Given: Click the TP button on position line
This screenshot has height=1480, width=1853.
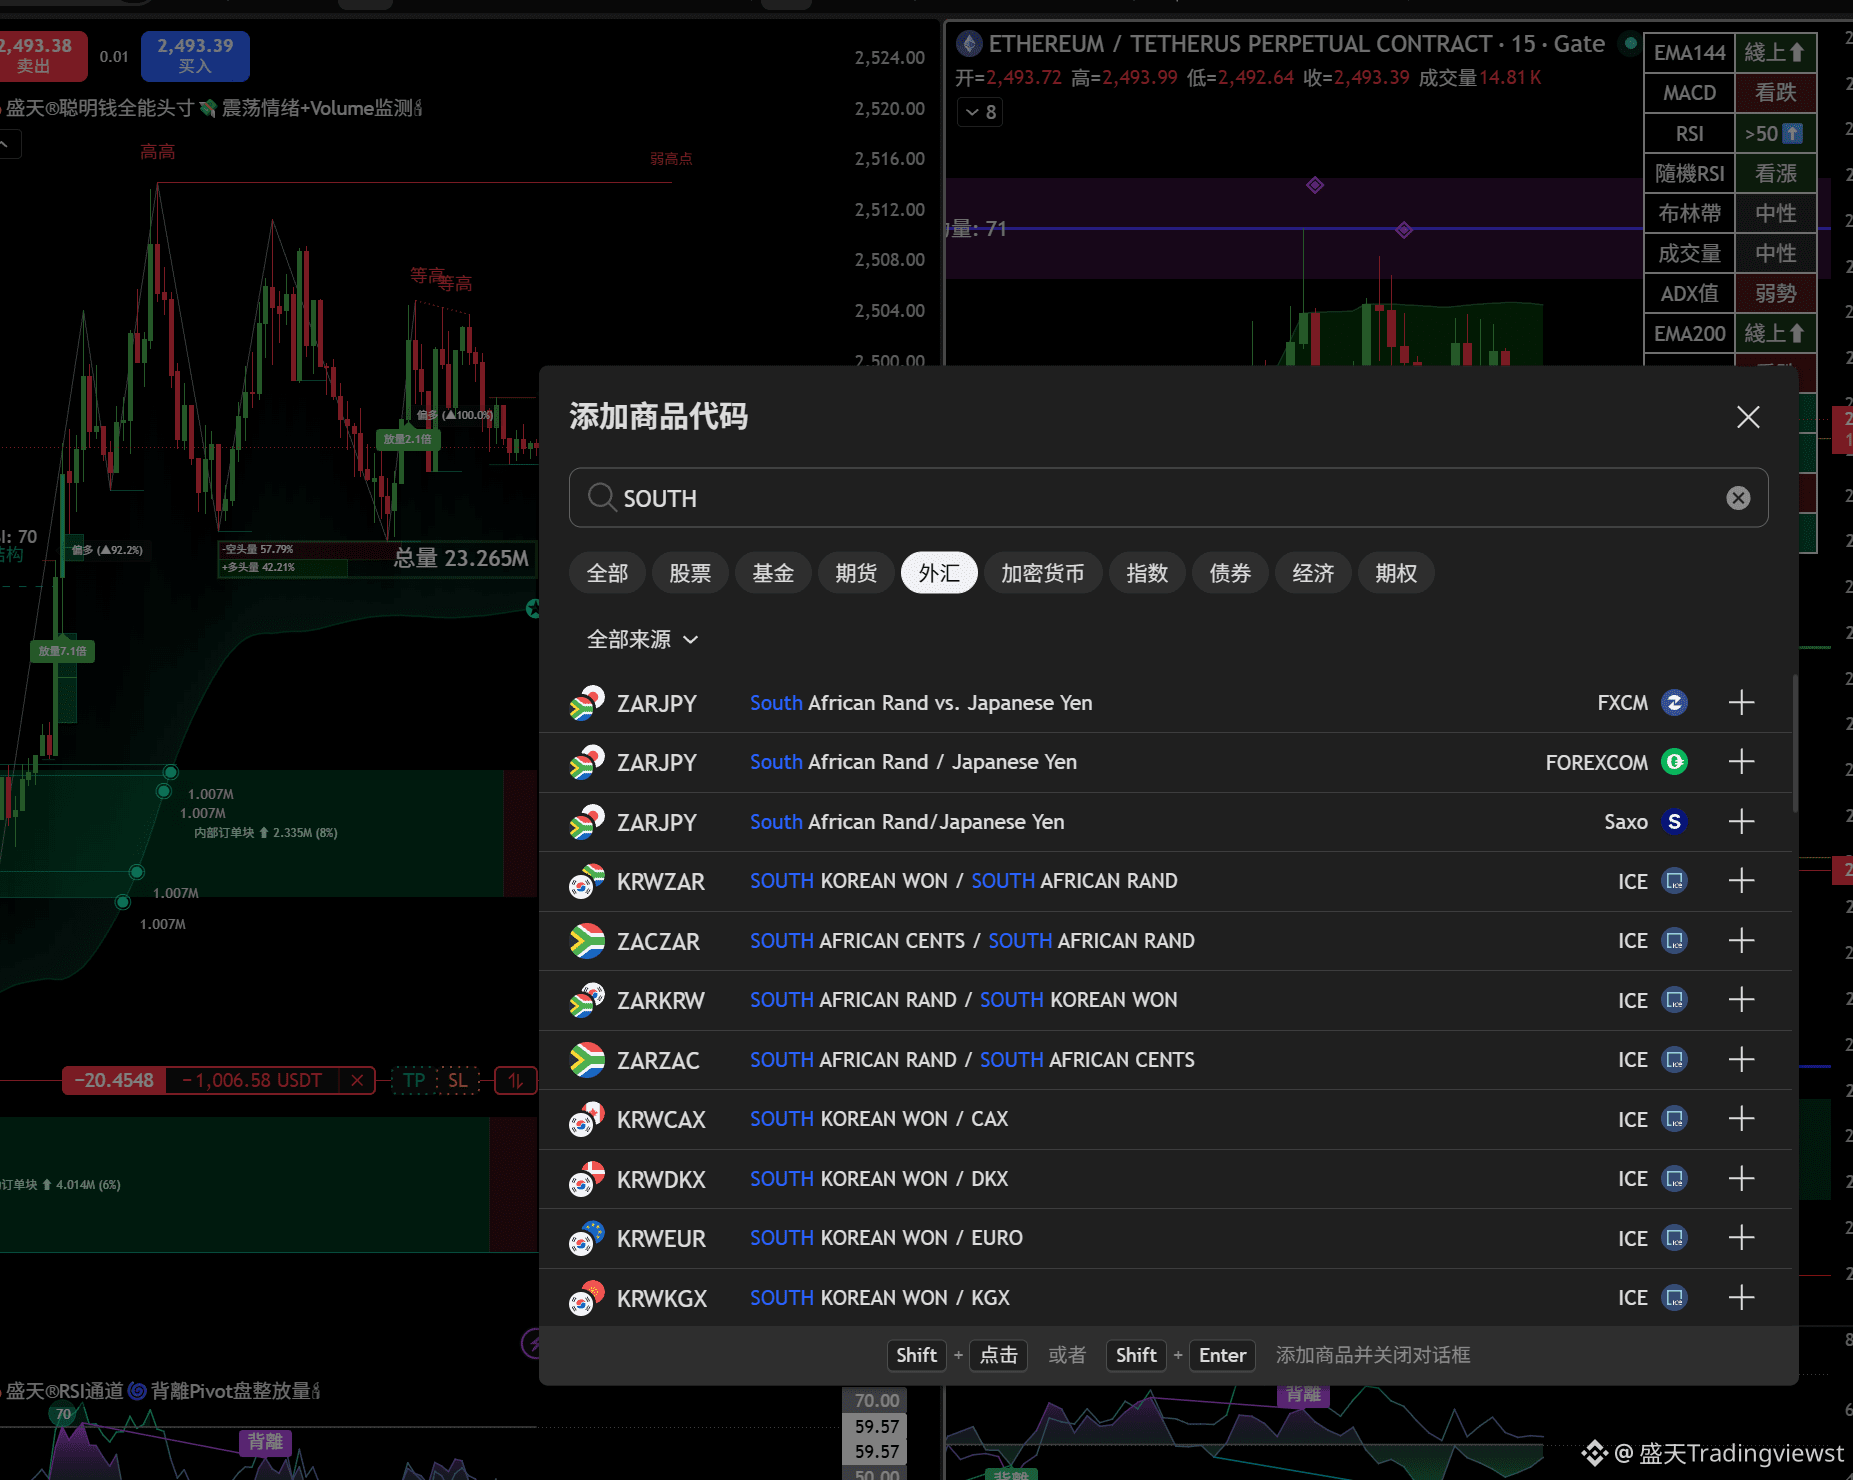Looking at the screenshot, I should point(414,1080).
